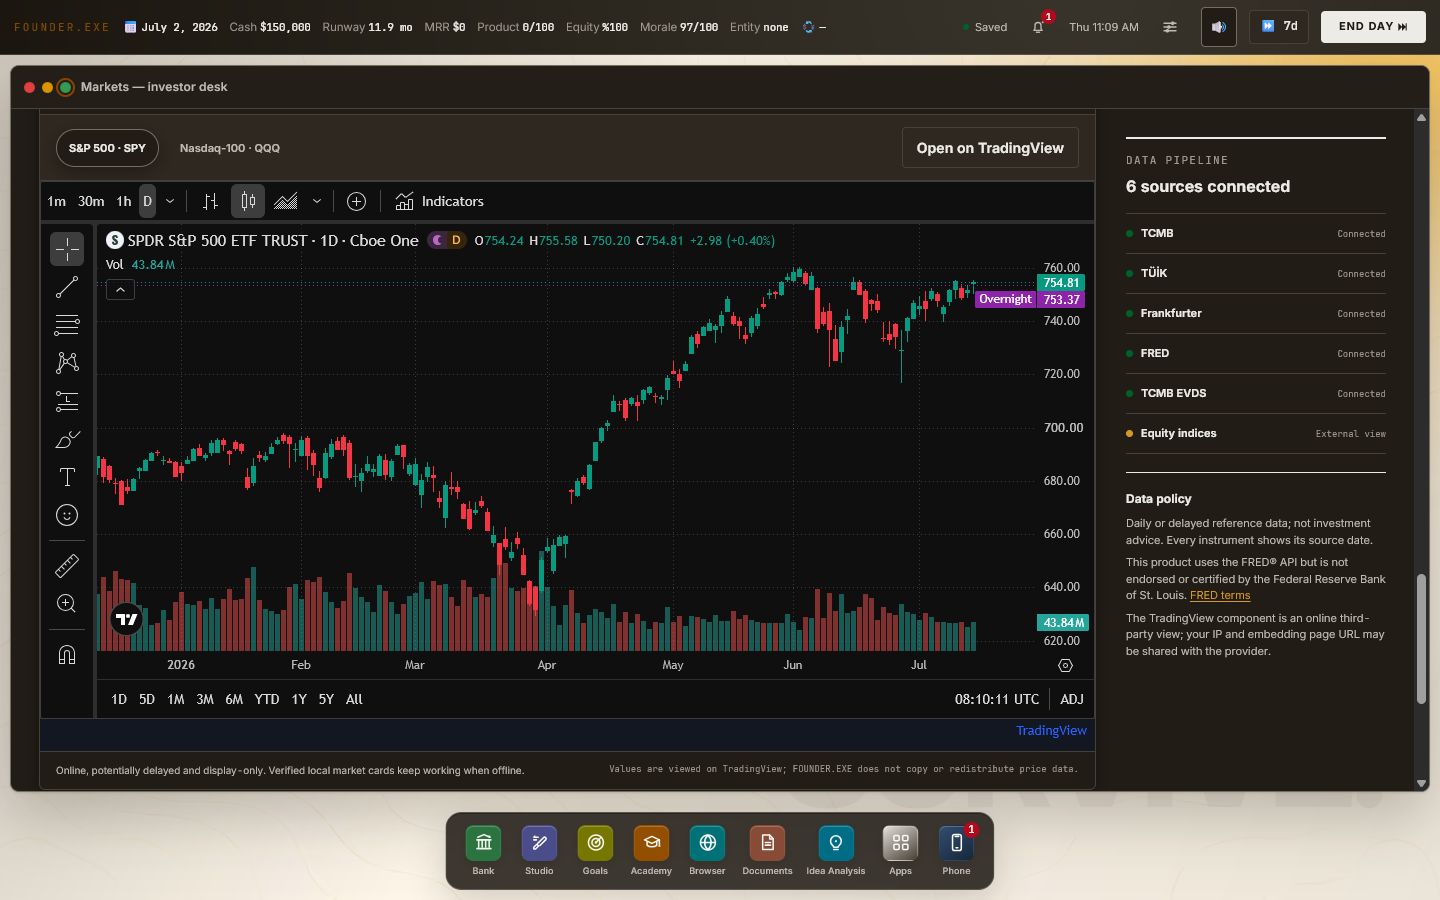Switch chart style to candles
This screenshot has height=900, width=1440.
pyautogui.click(x=248, y=201)
